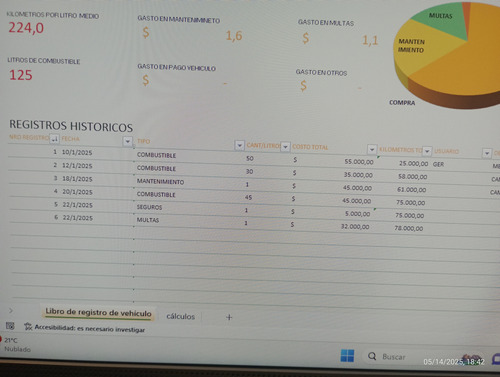Add a new sheet with plus button

point(229,317)
